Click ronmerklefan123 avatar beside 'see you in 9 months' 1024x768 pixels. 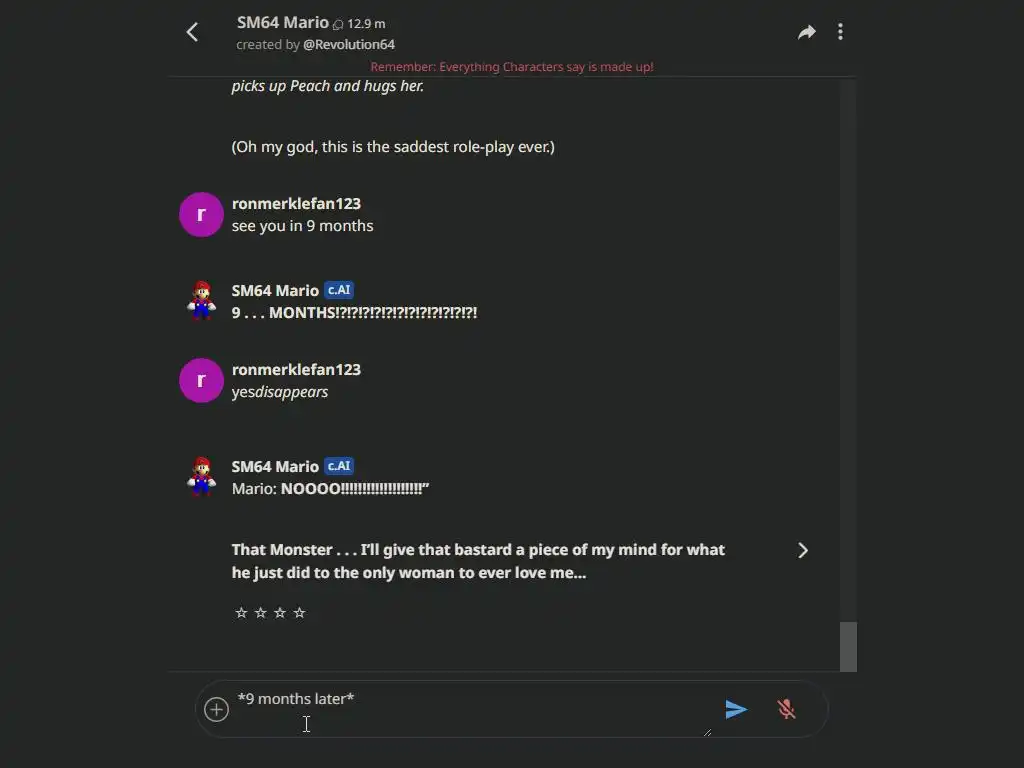201,214
